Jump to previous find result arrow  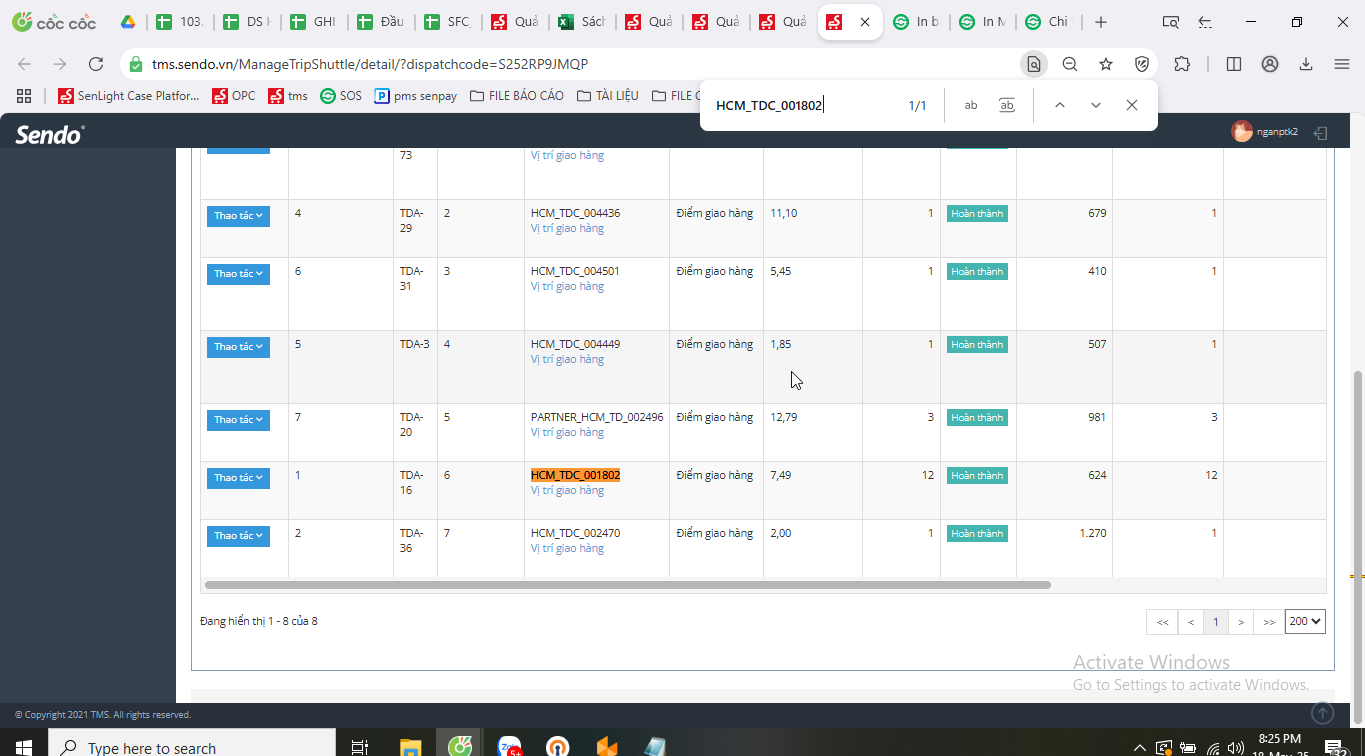[x=1060, y=105]
